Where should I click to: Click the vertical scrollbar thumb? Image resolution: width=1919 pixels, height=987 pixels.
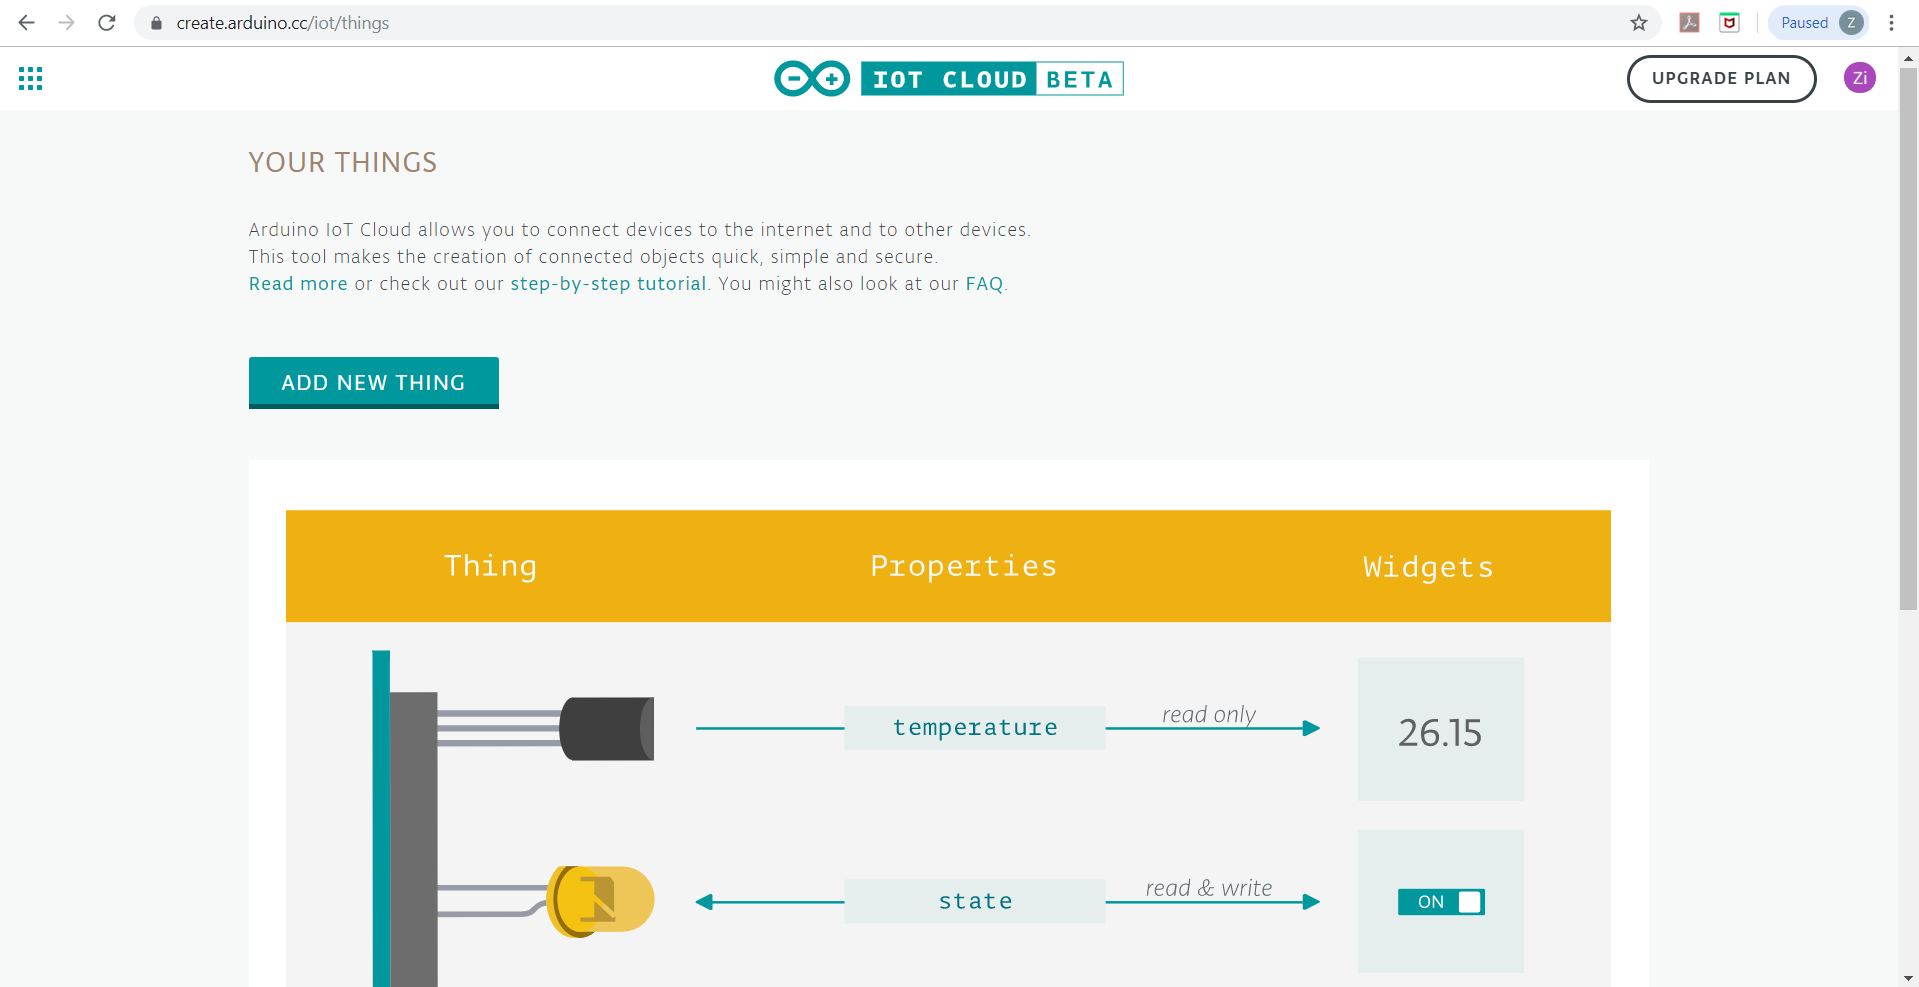(1908, 338)
